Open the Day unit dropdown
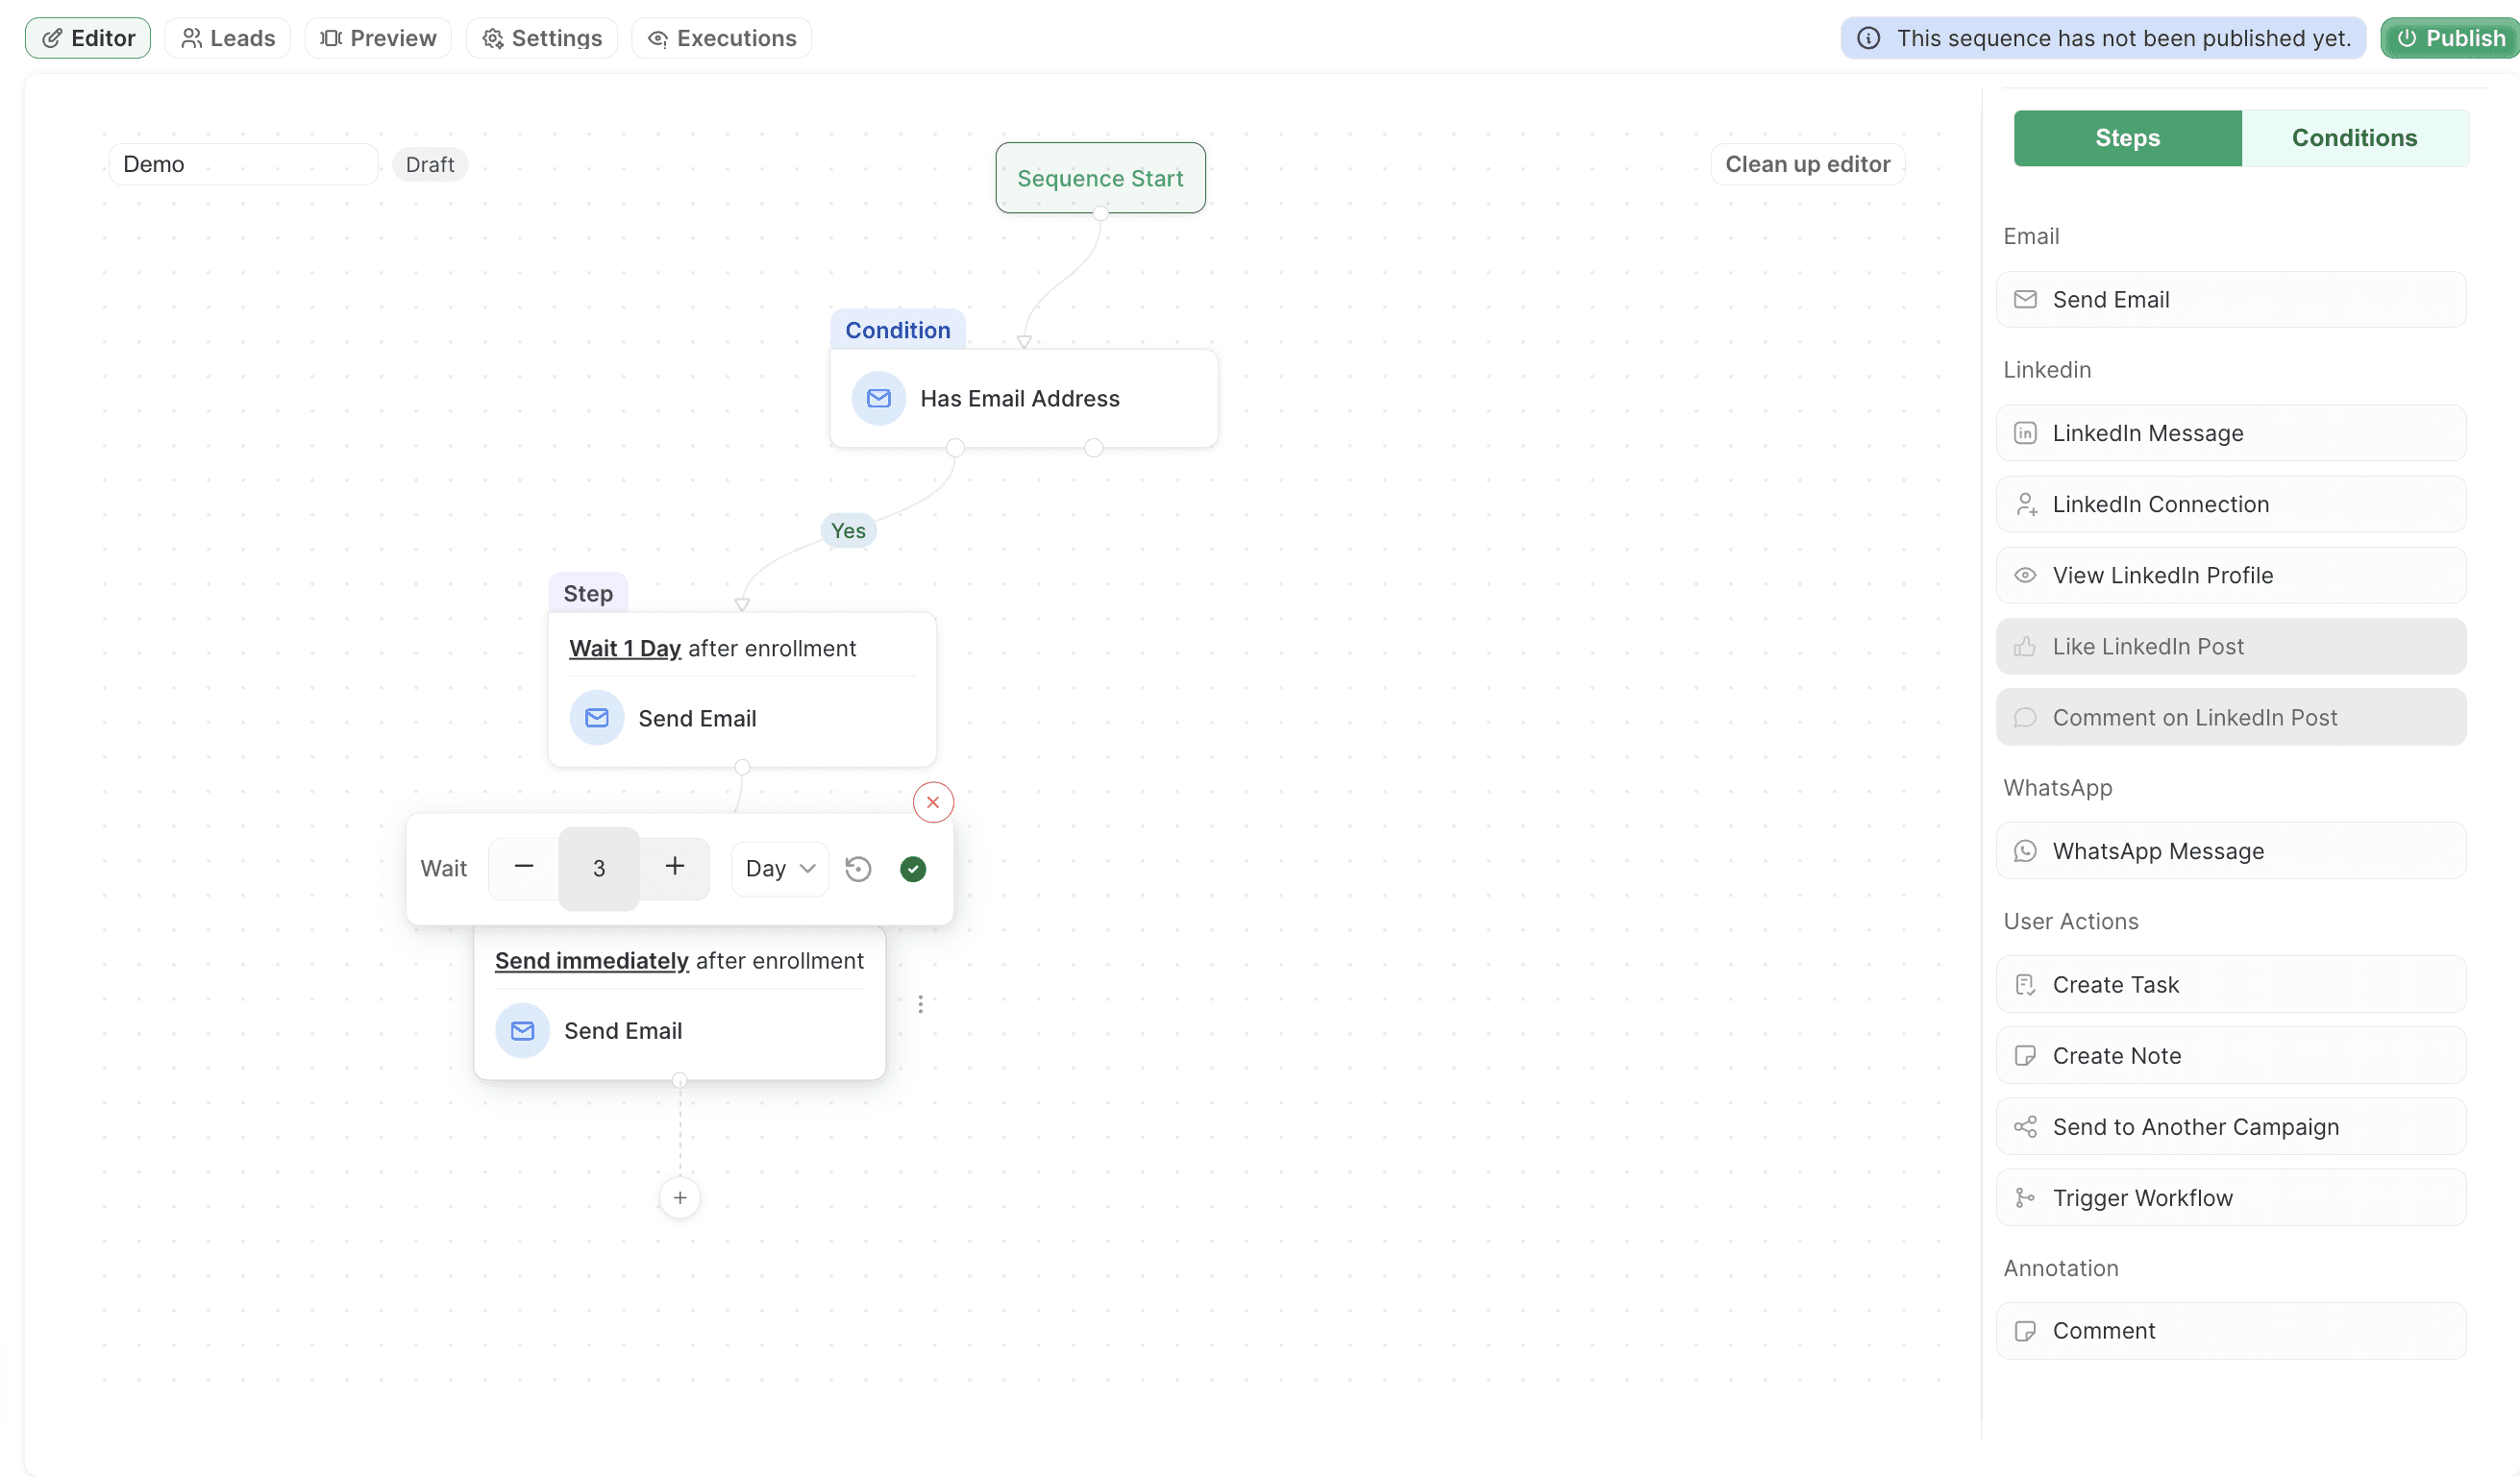 point(779,868)
